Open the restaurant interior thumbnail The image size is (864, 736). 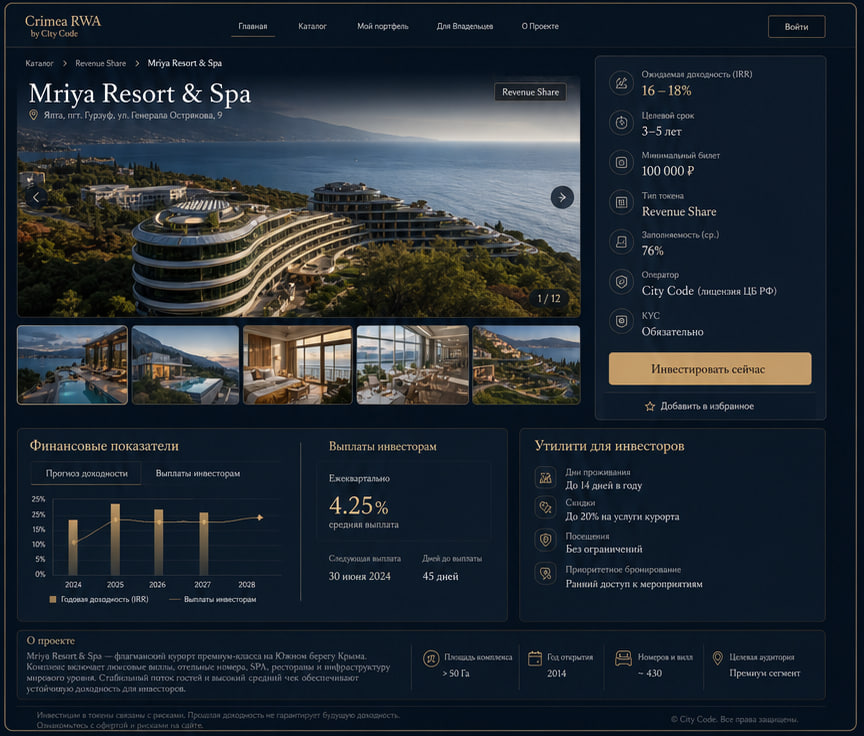click(x=413, y=365)
